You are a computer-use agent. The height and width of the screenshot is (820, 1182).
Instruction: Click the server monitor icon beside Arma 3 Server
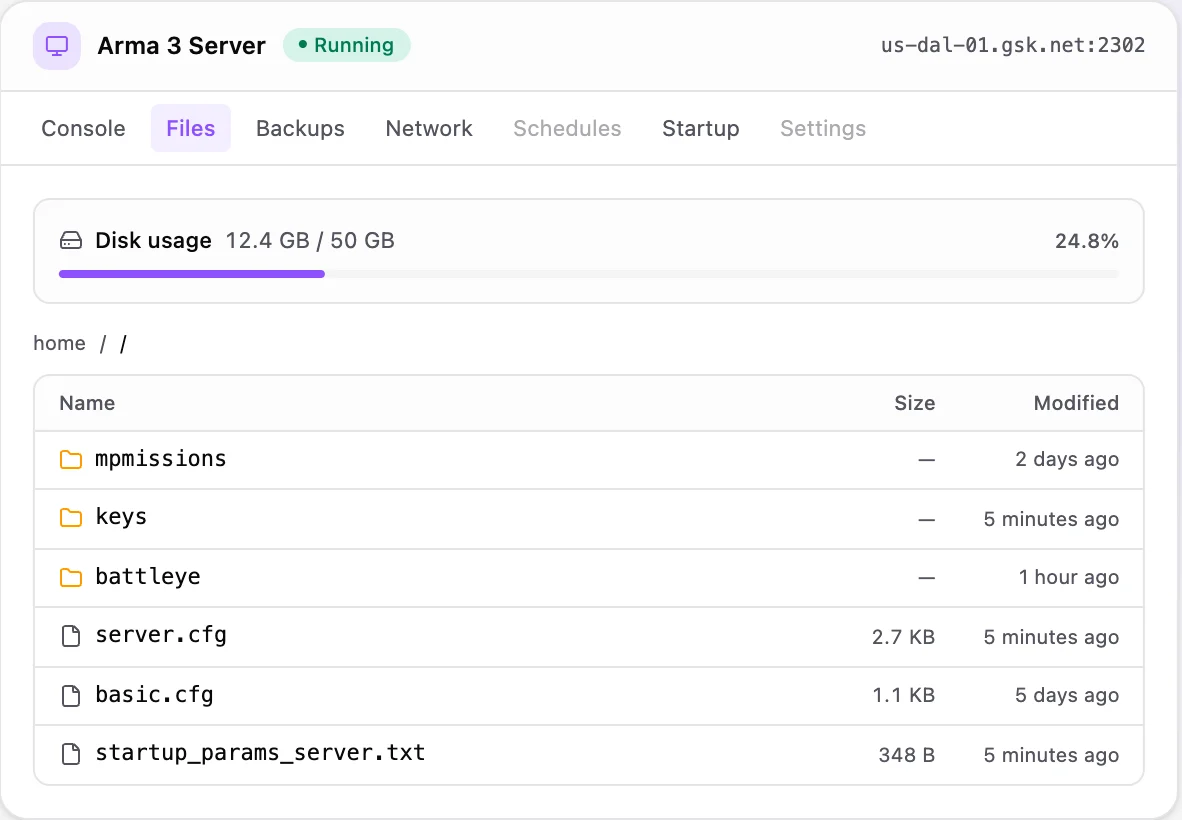tap(57, 46)
